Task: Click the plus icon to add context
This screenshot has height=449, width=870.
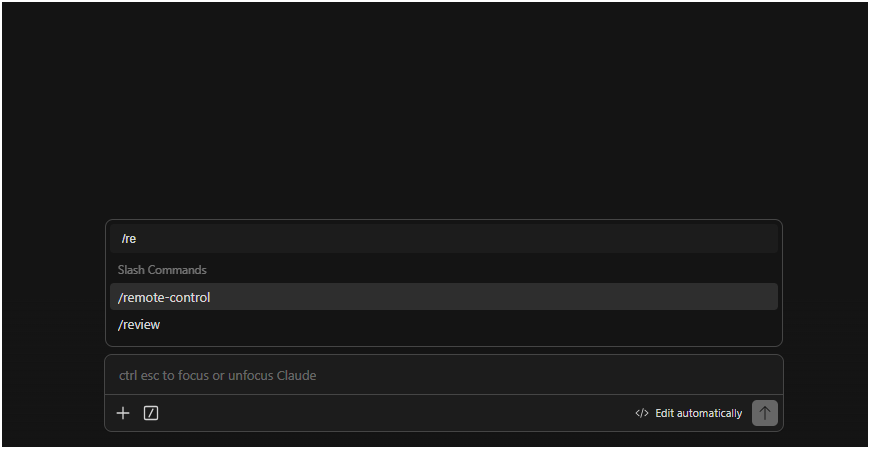Action: (123, 413)
